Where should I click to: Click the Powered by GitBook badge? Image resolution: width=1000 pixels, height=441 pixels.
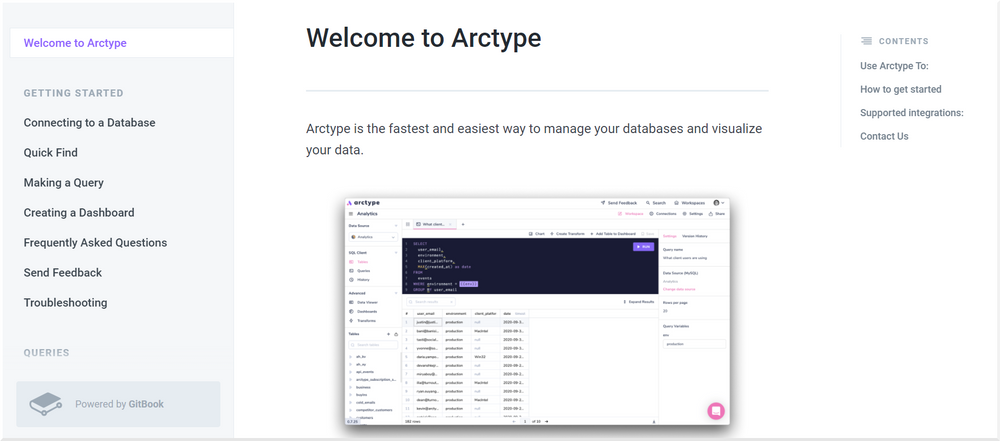click(118, 404)
